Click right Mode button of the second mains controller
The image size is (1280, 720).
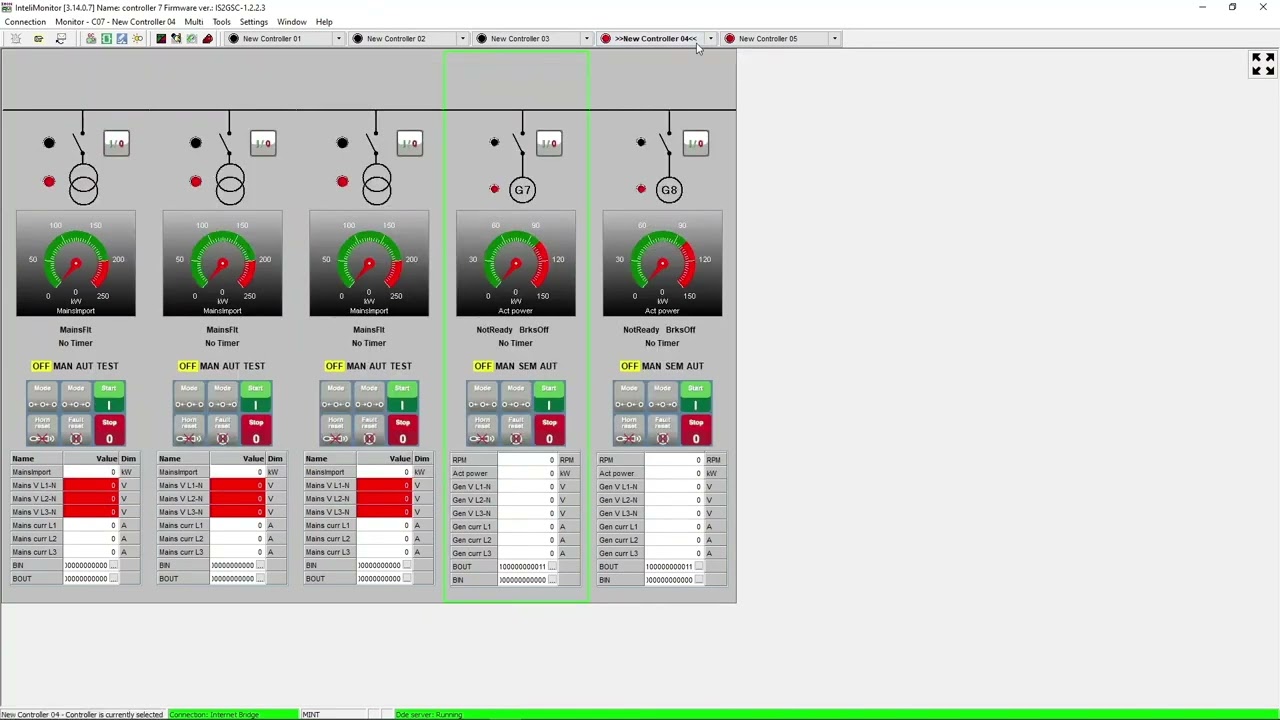222,397
